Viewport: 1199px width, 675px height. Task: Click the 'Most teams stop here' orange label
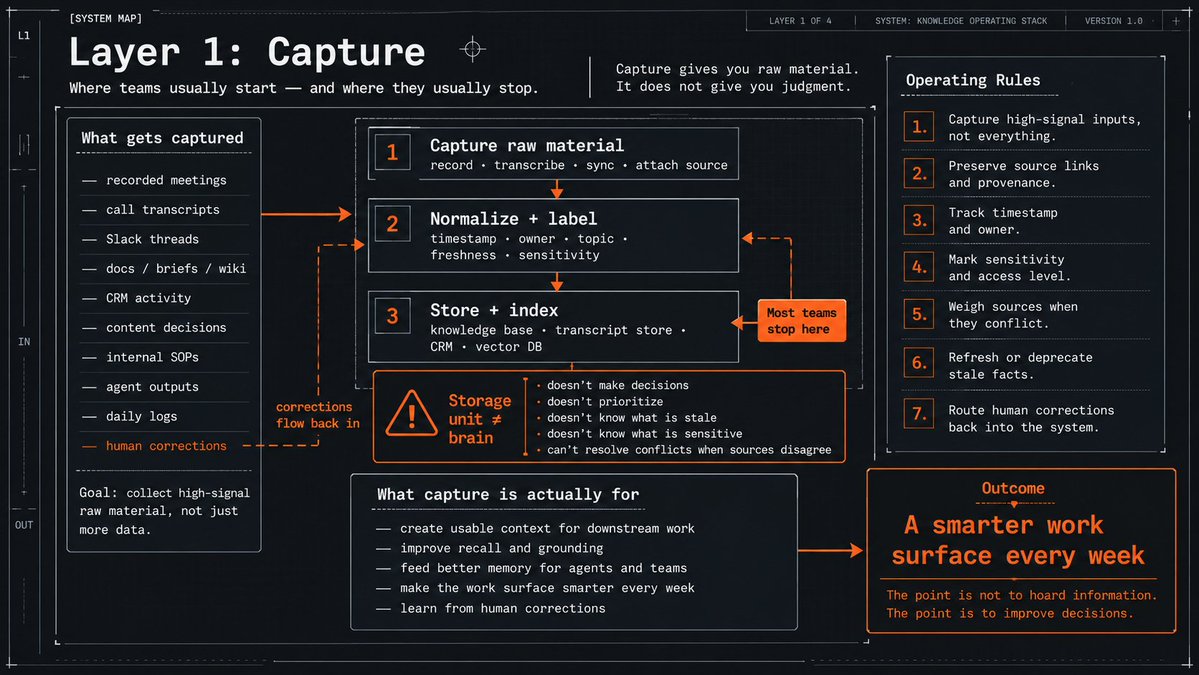(801, 320)
